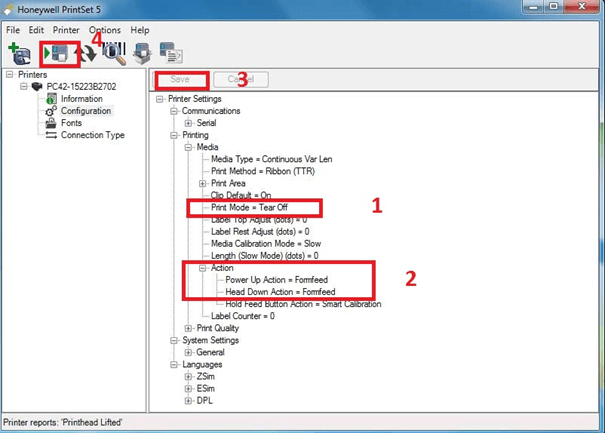
Task: Click the printer download toolbar icon
Action: click(142, 53)
